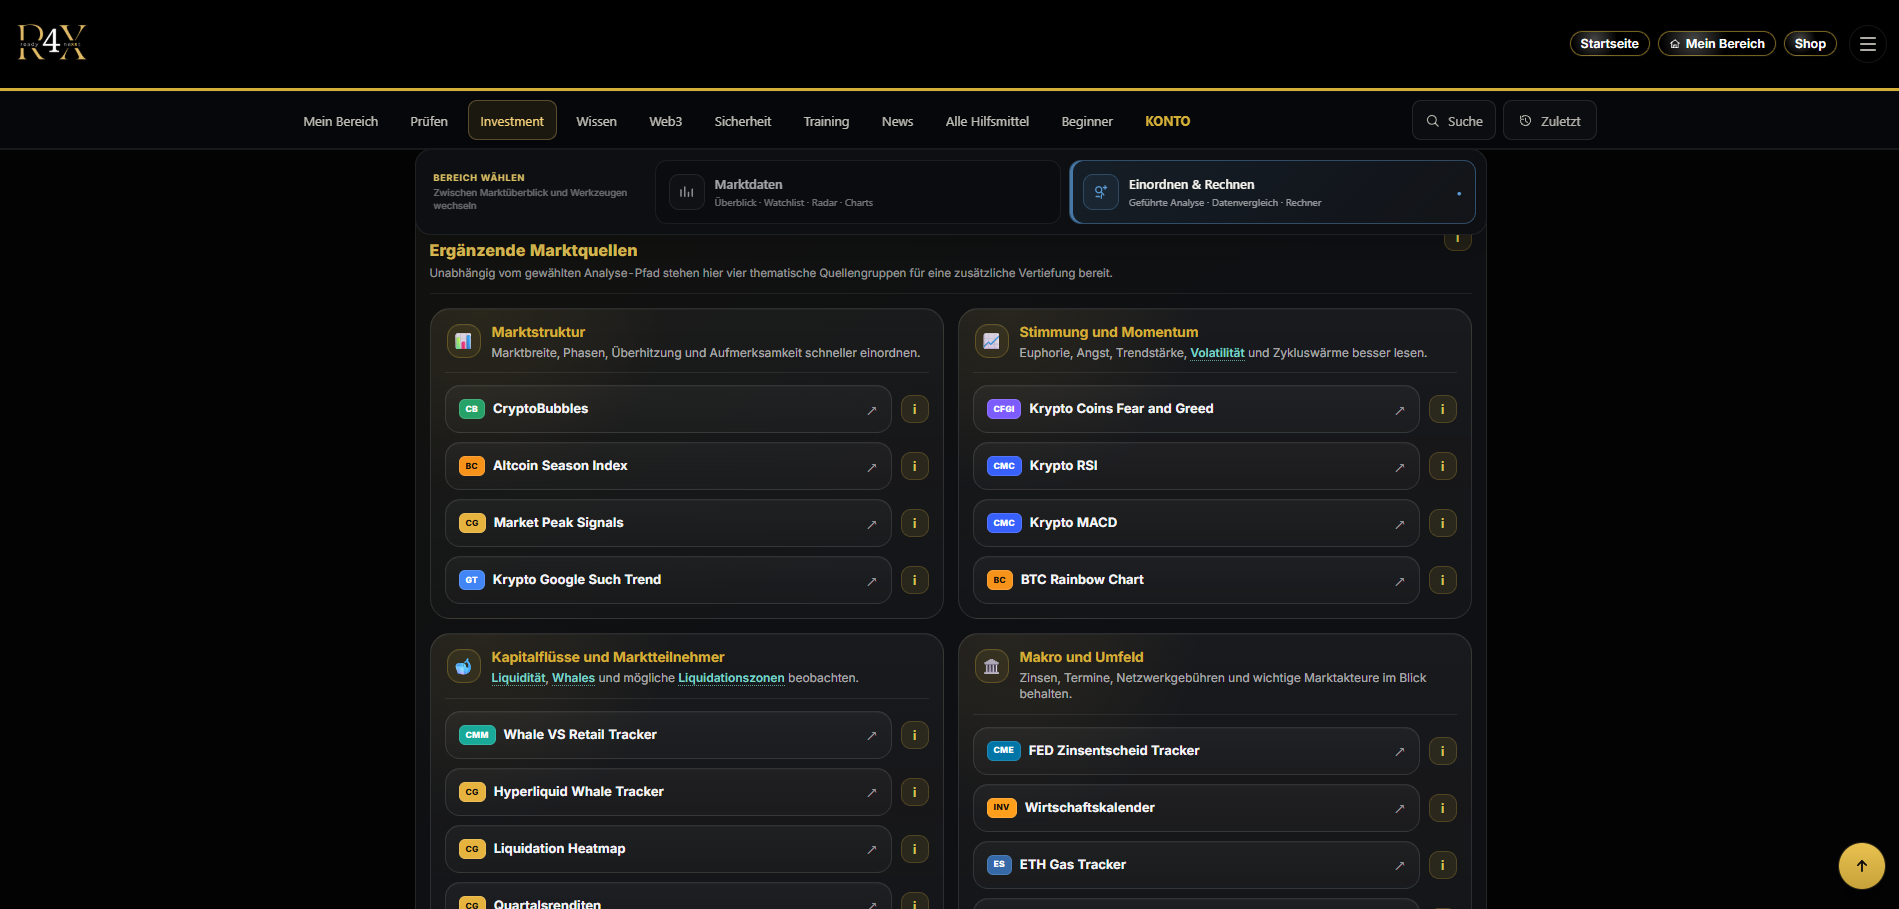Show info for Market Peak Signals

pos(914,523)
